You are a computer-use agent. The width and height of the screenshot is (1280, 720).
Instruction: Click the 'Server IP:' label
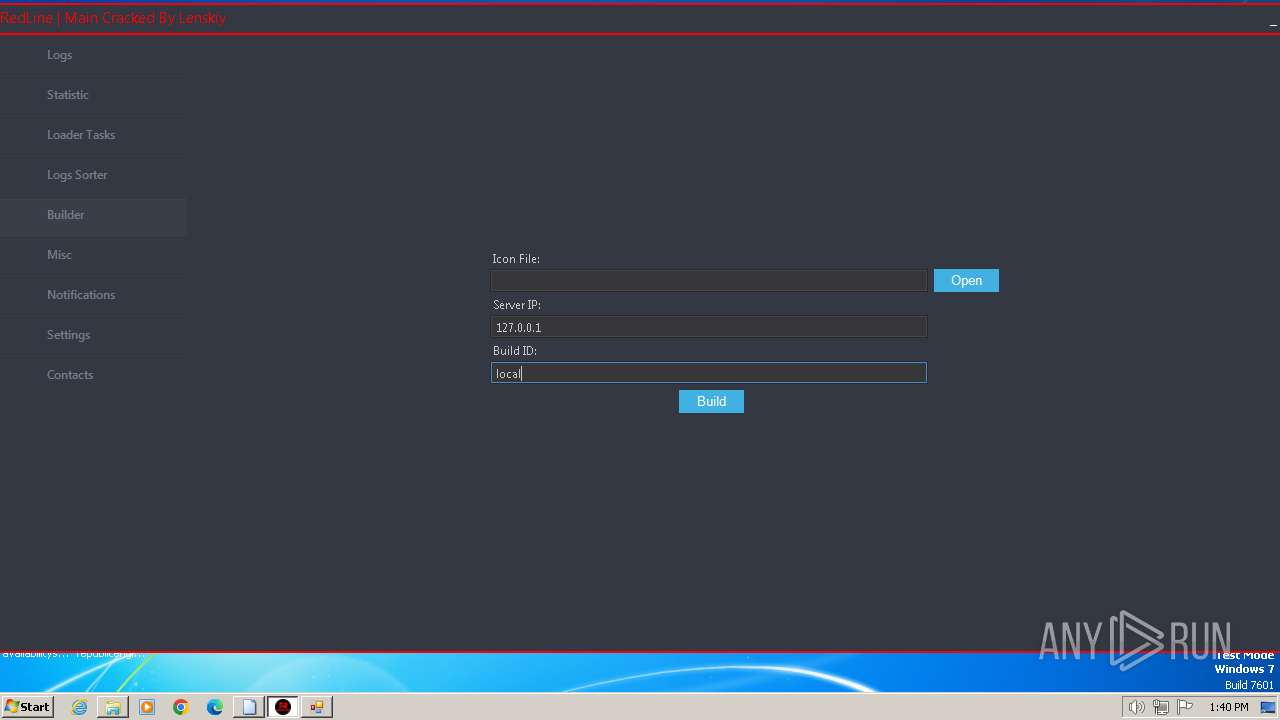(517, 305)
